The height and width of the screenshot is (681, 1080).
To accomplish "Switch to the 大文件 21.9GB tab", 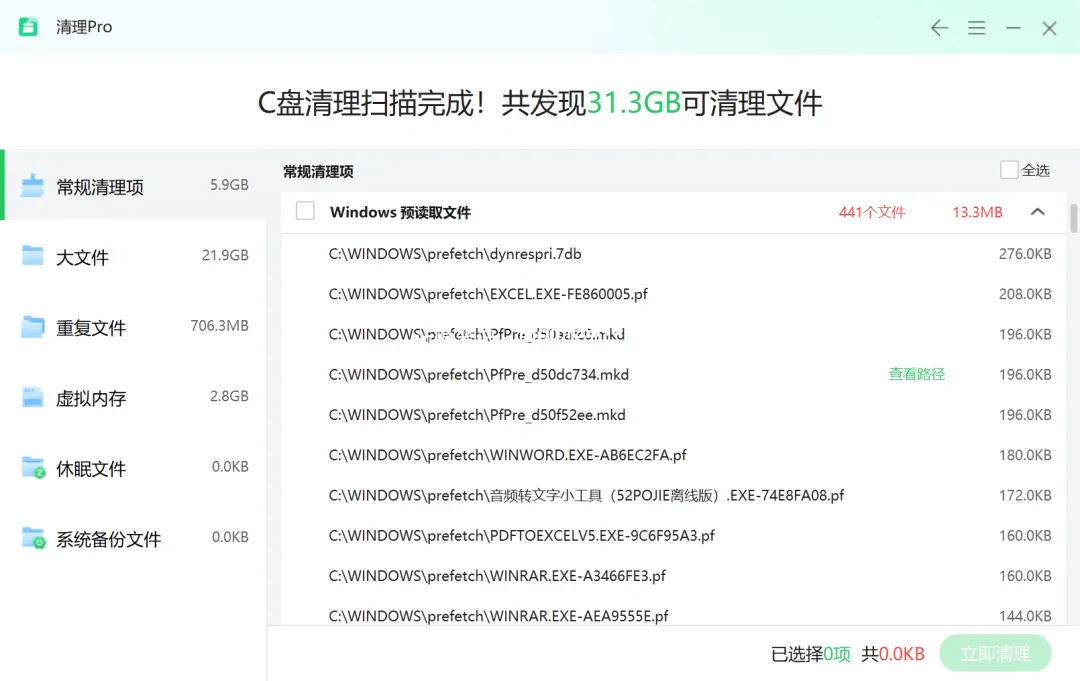I will [x=133, y=256].
